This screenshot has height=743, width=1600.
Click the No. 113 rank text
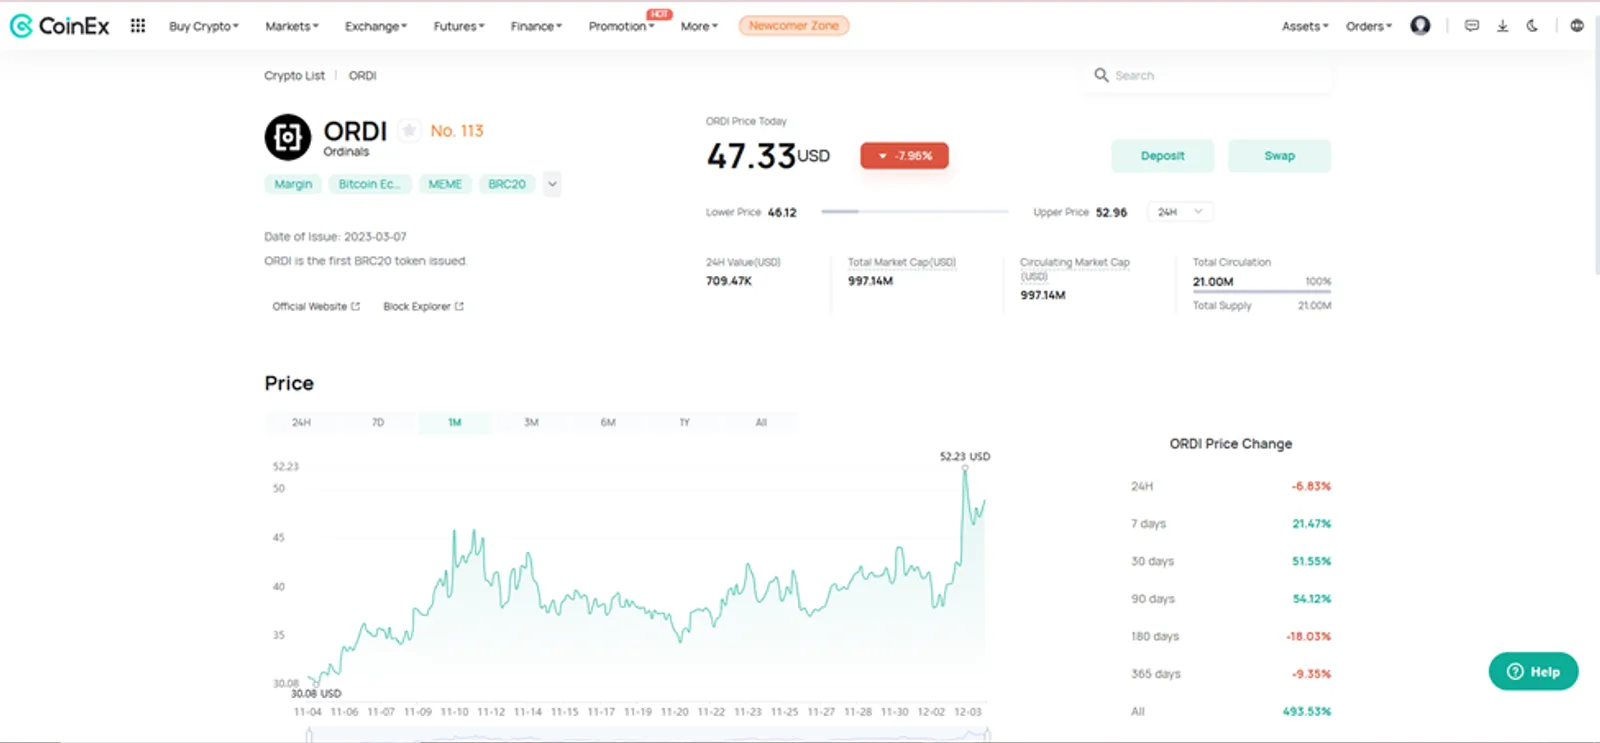[x=457, y=131]
